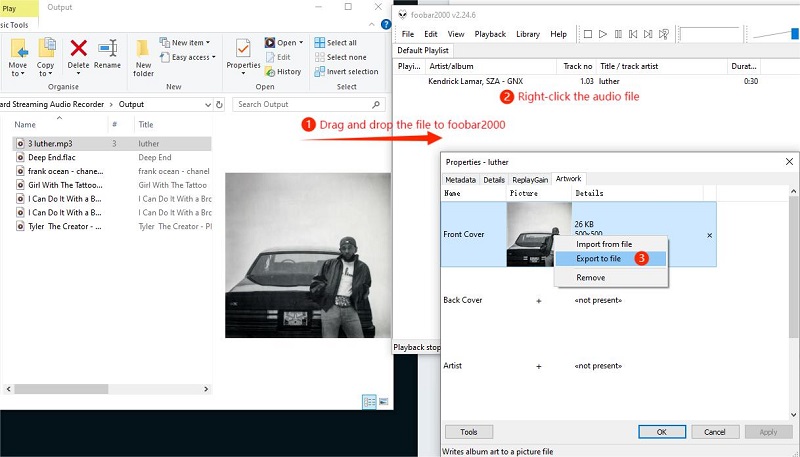Click the History item in Open group

tap(283, 72)
